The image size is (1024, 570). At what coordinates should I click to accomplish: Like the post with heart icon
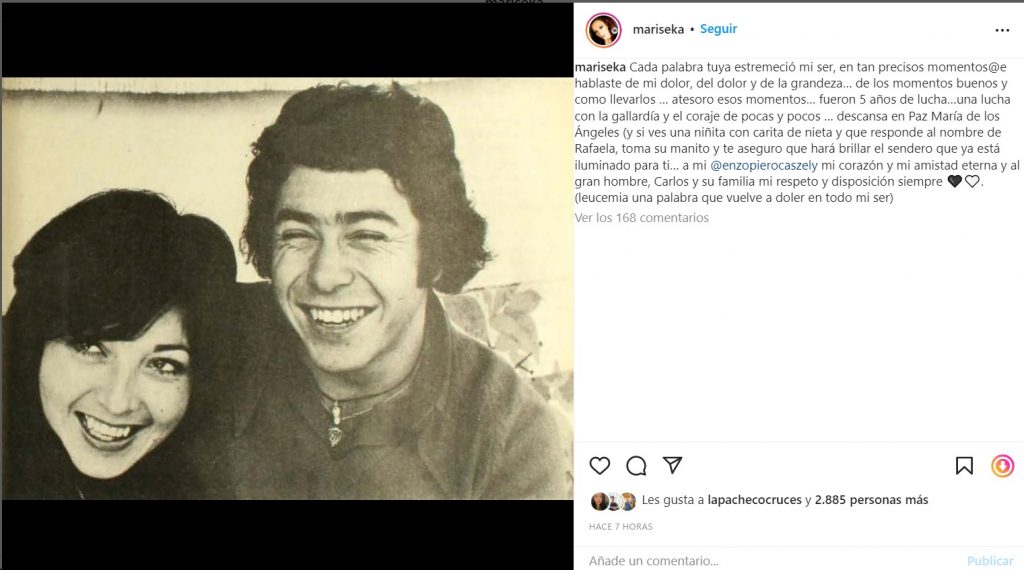600,466
